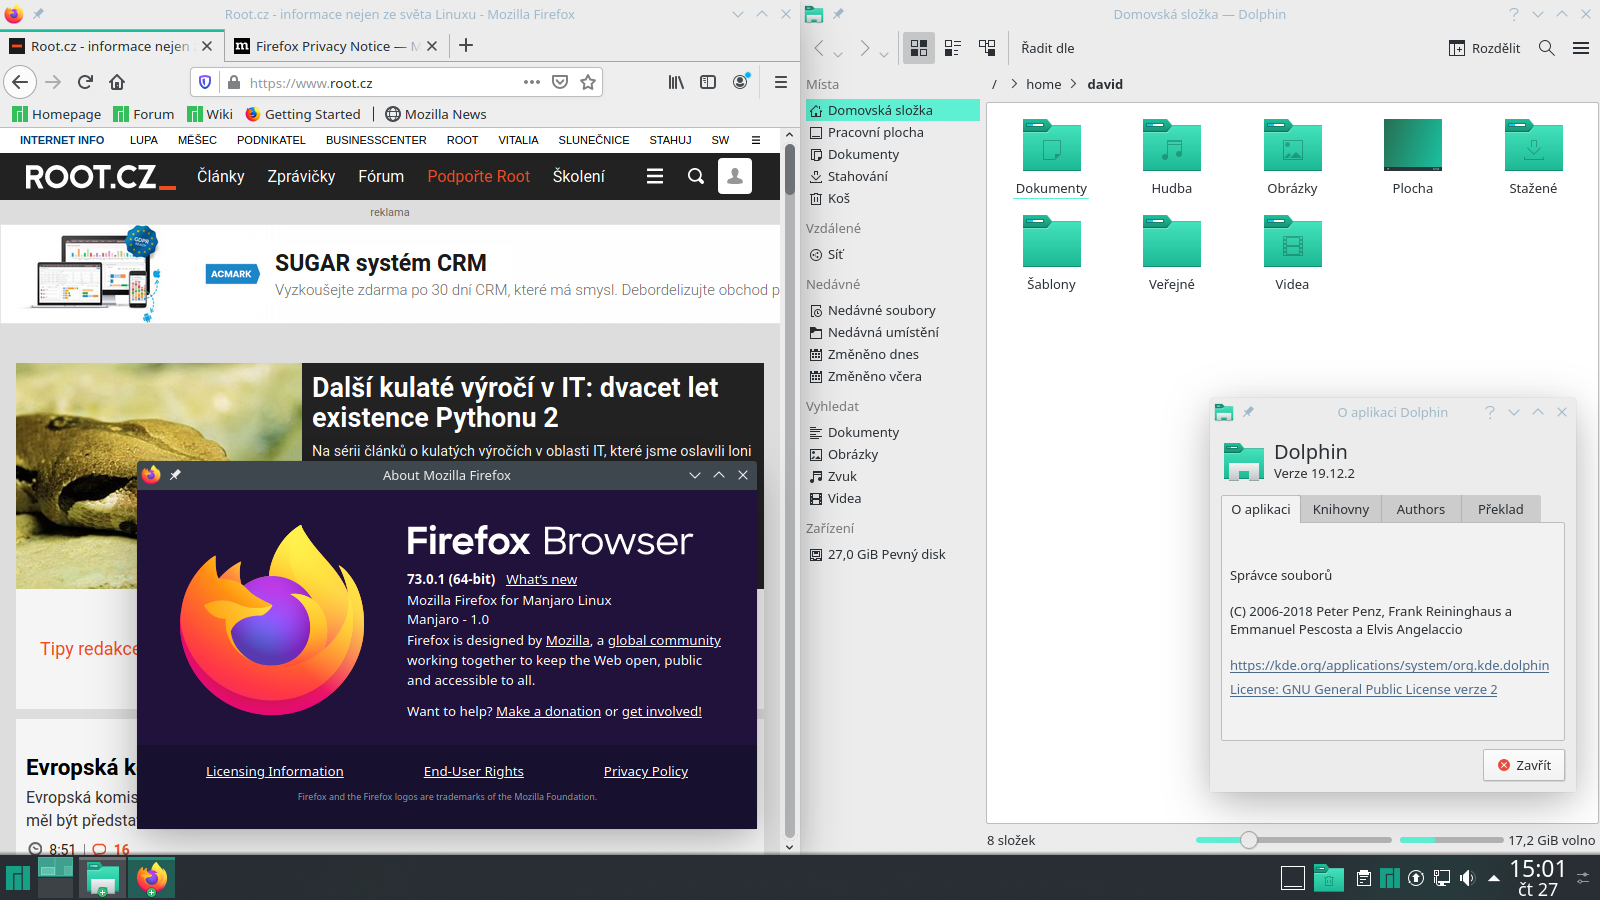Expand Dolphin forward history dropdown

(x=884, y=54)
